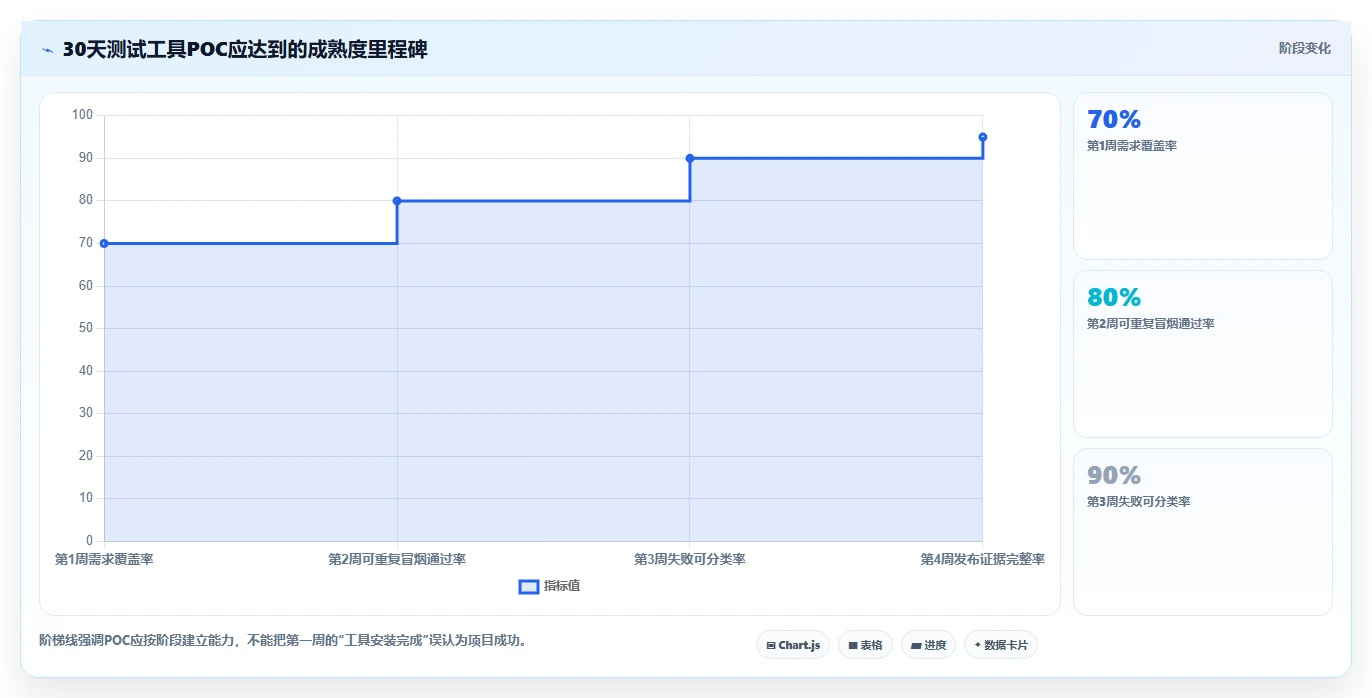This screenshot has height=698, width=1372.
Task: Click the y-axis value 50
Action: click(x=85, y=328)
